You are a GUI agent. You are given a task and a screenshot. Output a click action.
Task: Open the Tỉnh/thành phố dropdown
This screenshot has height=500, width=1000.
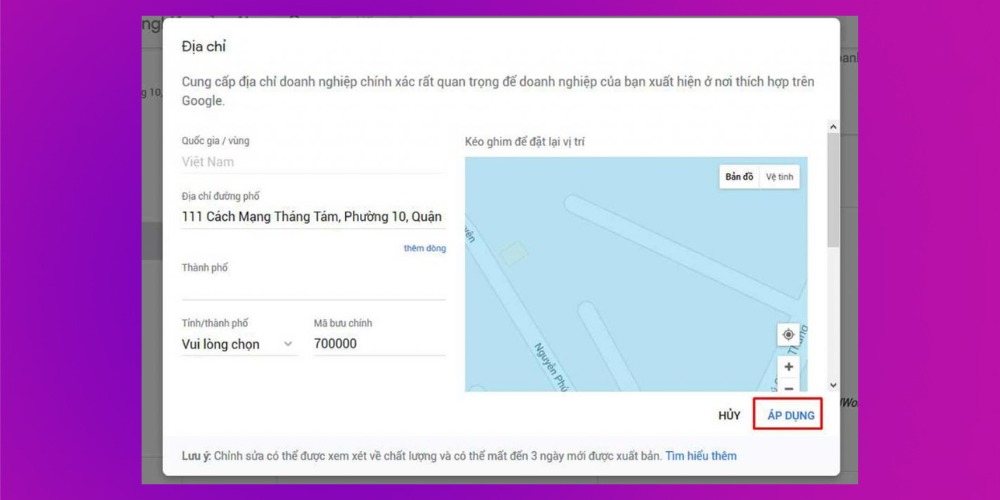[x=237, y=344]
